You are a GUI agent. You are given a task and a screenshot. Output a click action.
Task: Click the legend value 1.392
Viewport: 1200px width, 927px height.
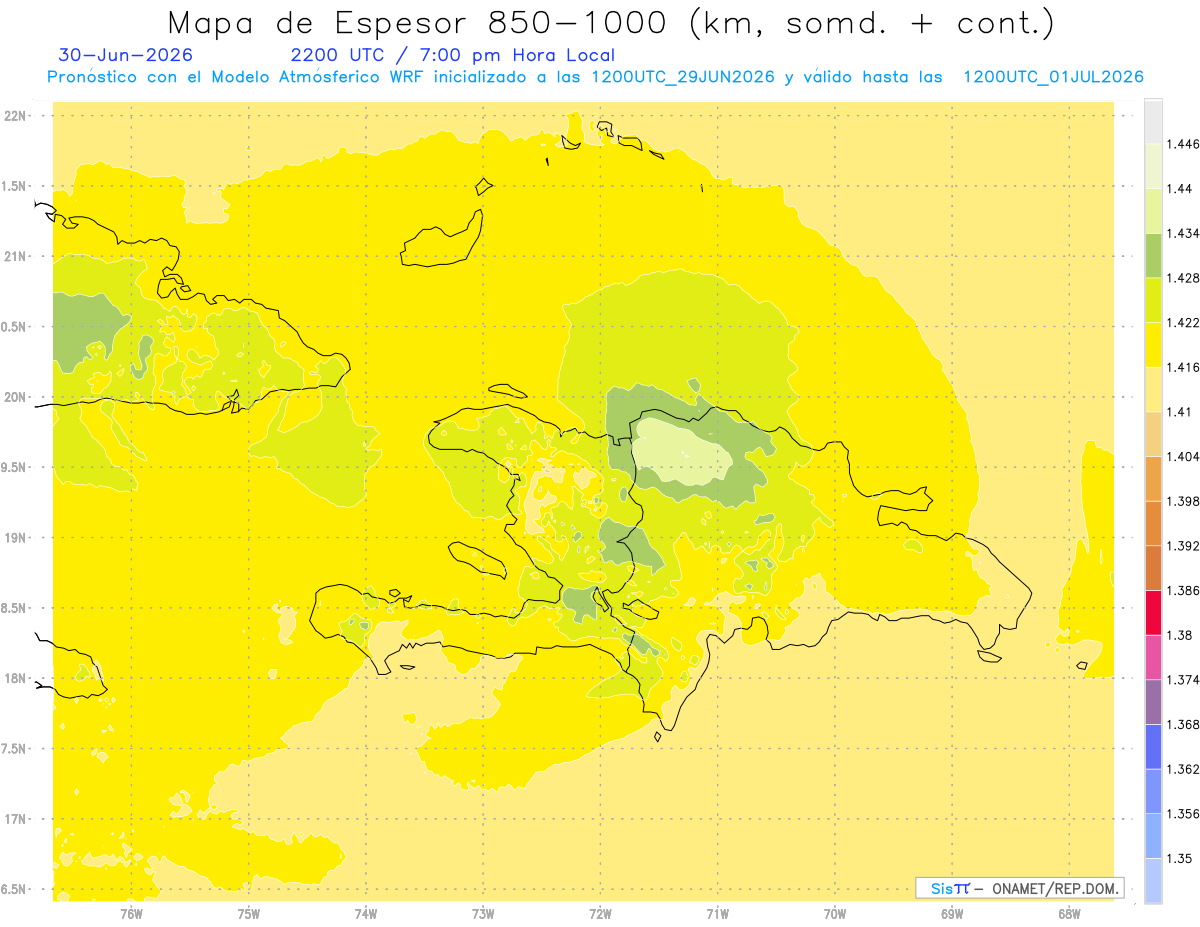coord(1184,546)
